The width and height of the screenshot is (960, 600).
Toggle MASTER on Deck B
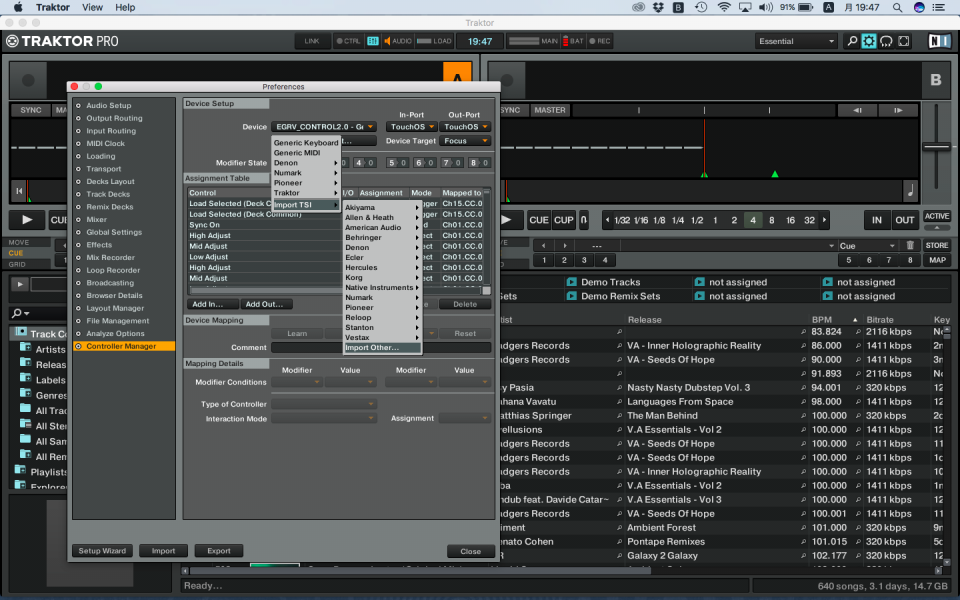pos(550,110)
